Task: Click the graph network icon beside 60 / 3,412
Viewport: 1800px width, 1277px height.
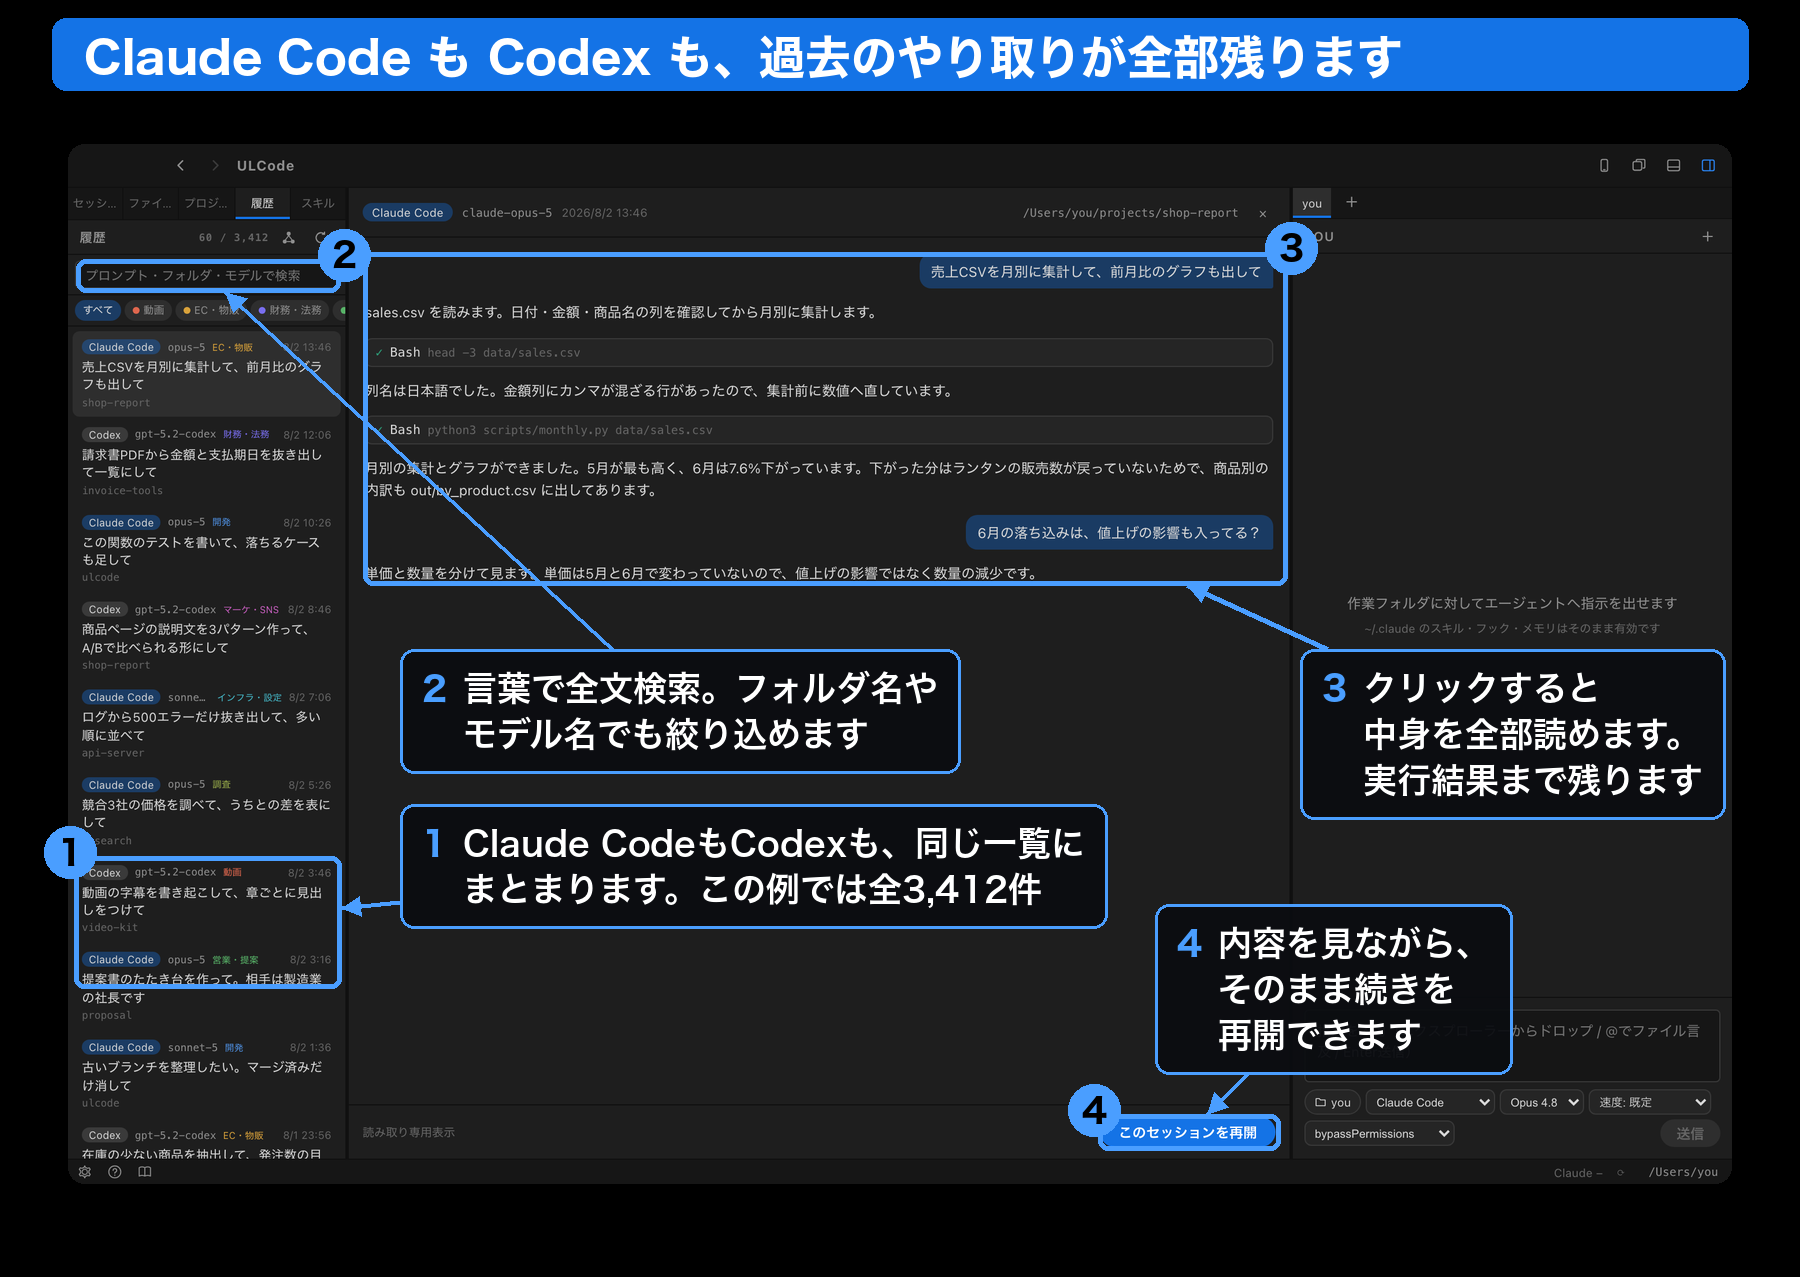Action: click(289, 238)
